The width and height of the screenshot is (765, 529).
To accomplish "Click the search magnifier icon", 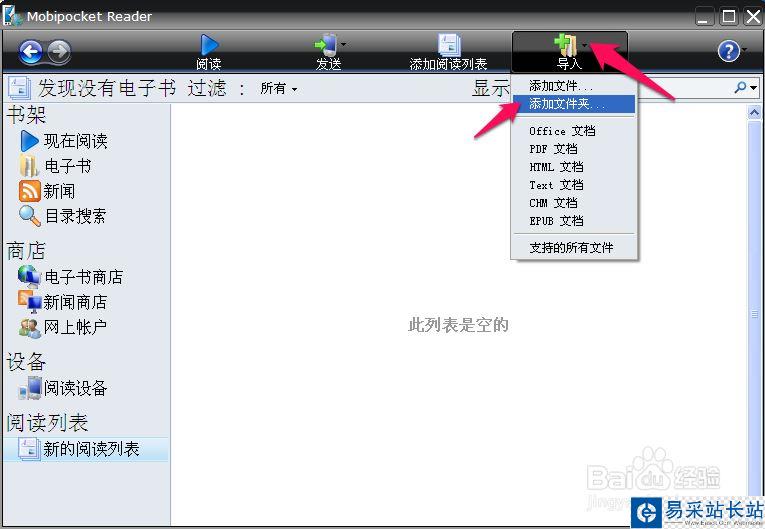I will coord(740,87).
